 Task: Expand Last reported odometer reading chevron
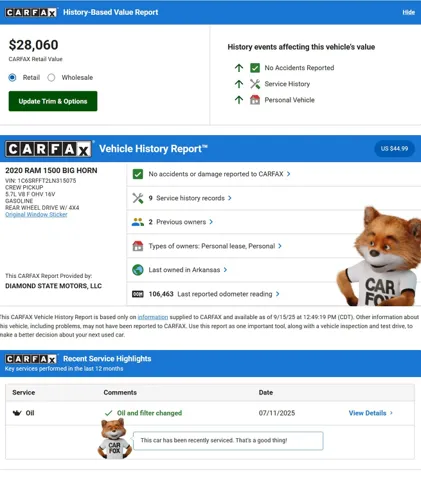(x=278, y=294)
